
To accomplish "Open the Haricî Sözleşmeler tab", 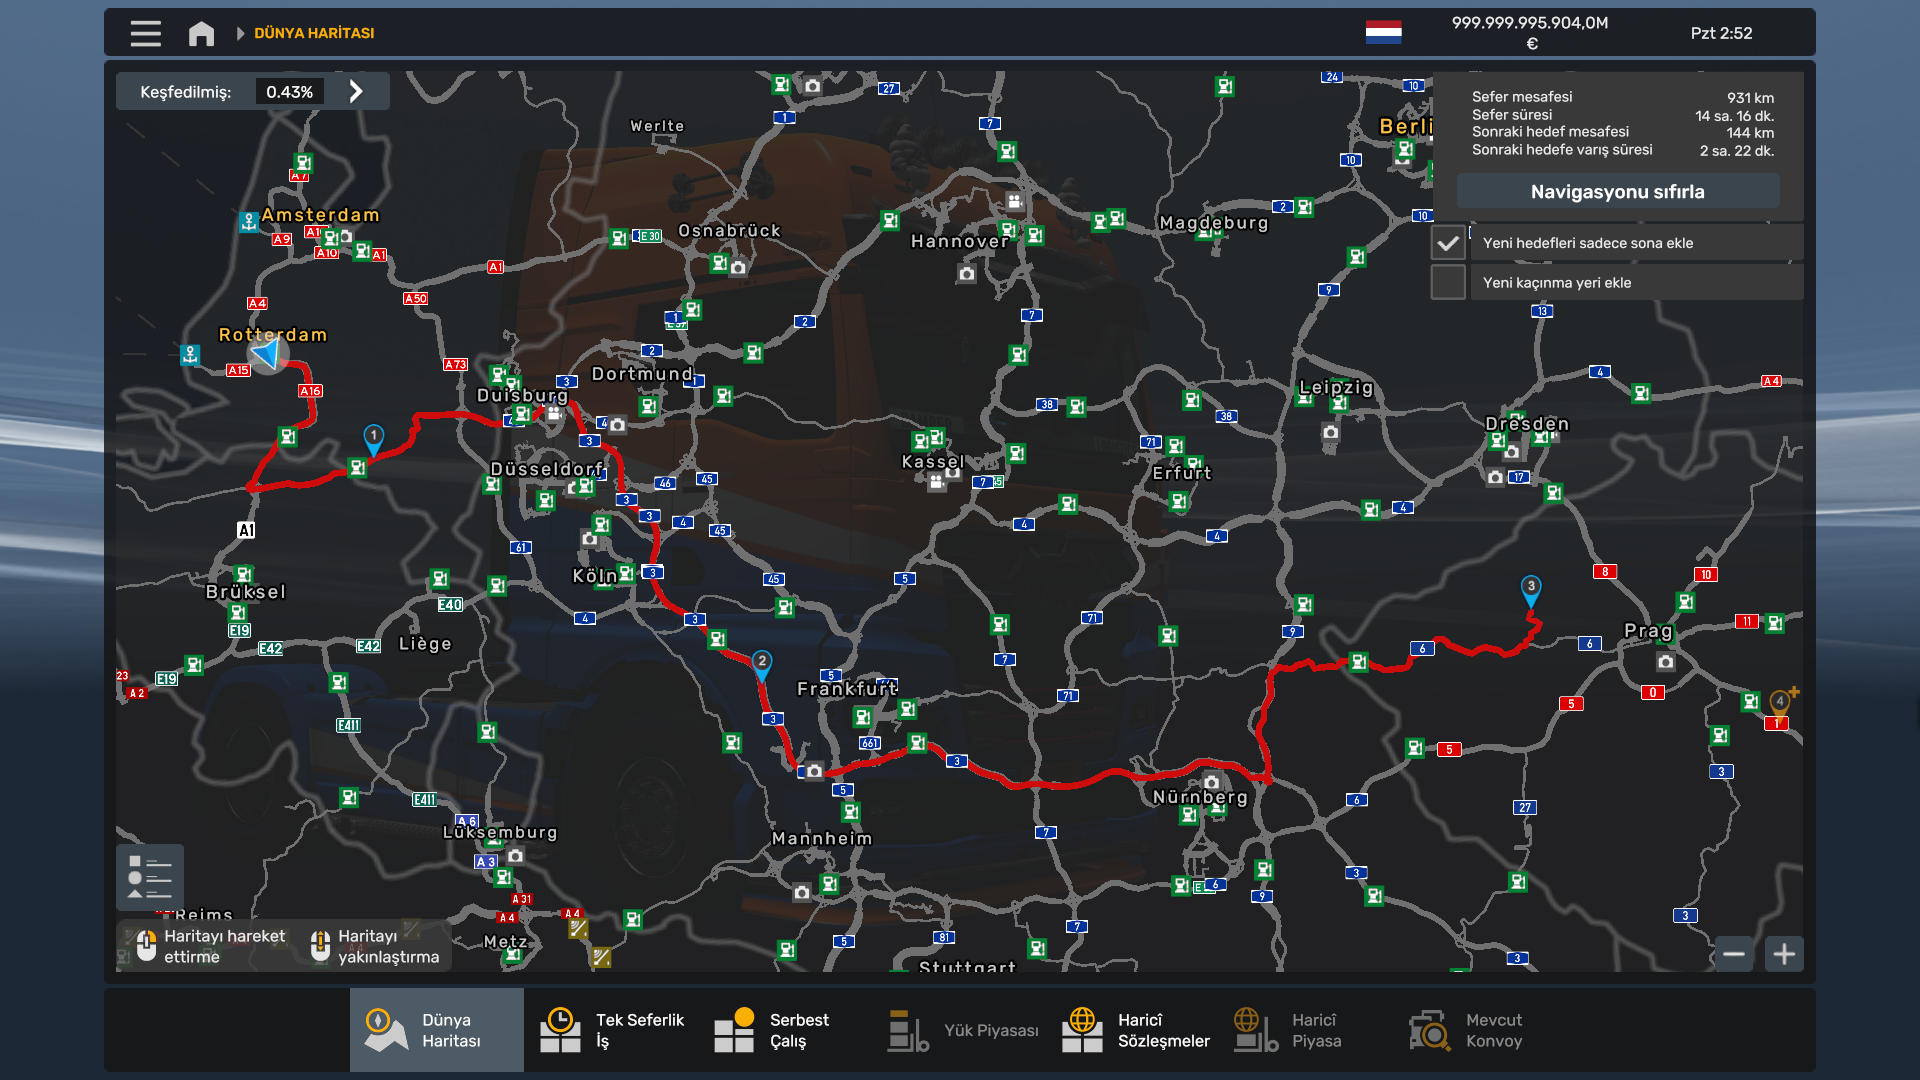I will click(x=1136, y=1030).
